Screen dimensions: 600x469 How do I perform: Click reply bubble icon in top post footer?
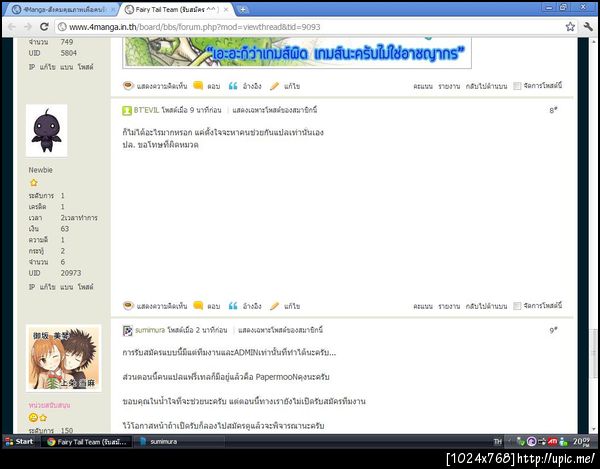[198, 85]
